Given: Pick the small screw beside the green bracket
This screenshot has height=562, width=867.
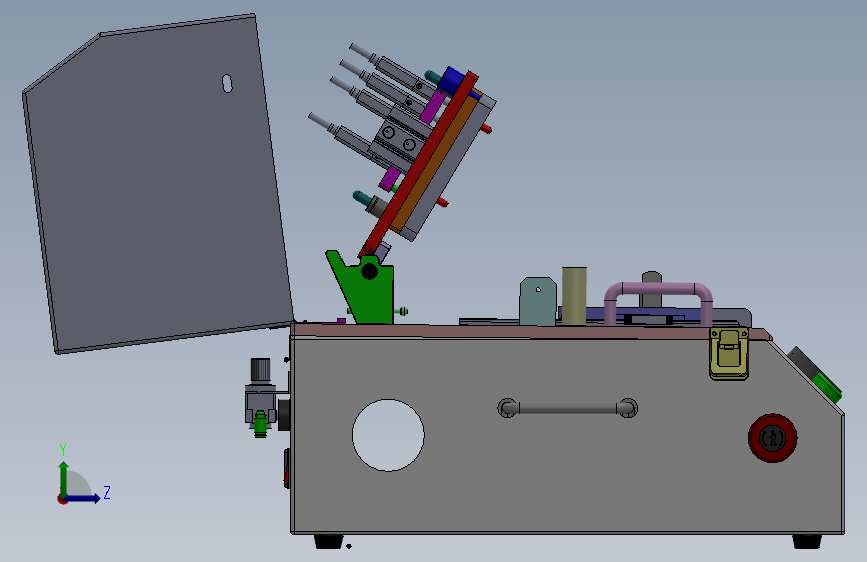Looking at the screenshot, I should (403, 311).
